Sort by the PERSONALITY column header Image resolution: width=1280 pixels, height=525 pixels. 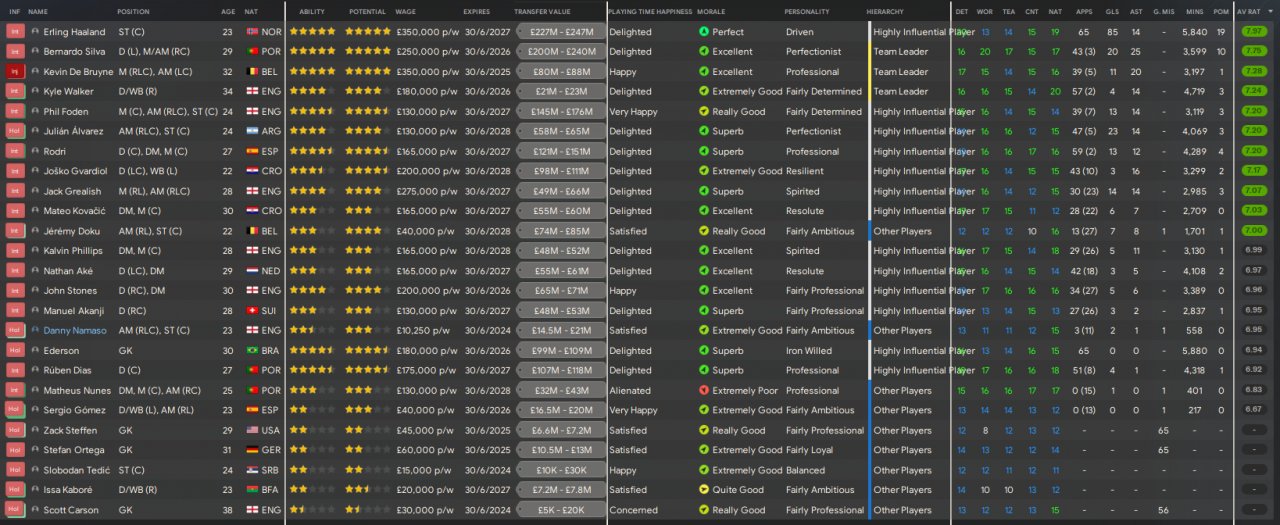click(x=807, y=11)
